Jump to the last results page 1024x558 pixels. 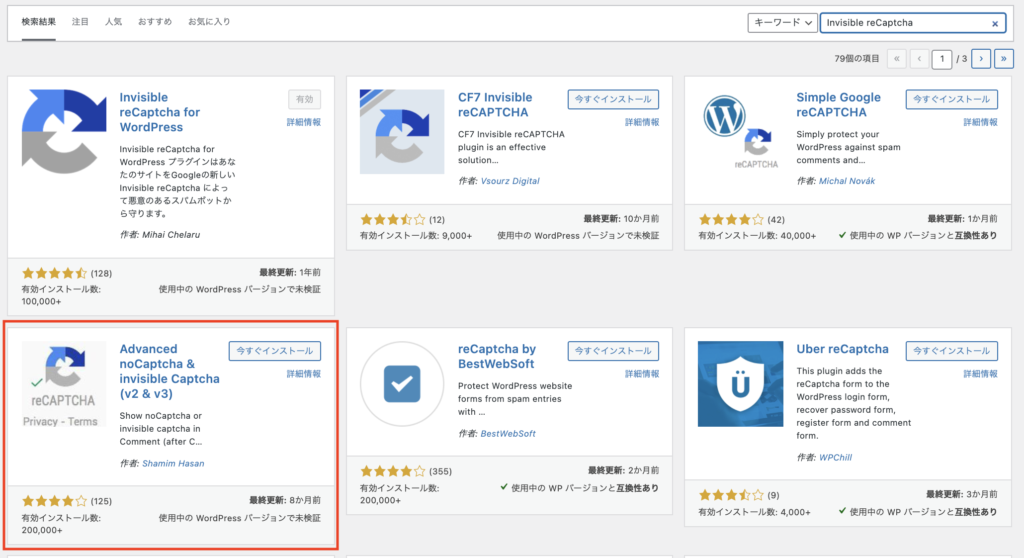1004,59
